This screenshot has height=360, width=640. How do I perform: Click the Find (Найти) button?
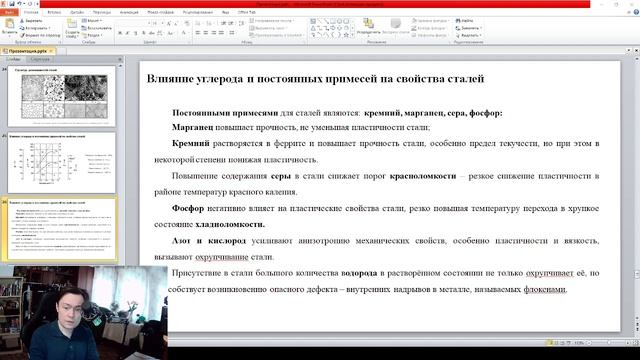point(464,20)
